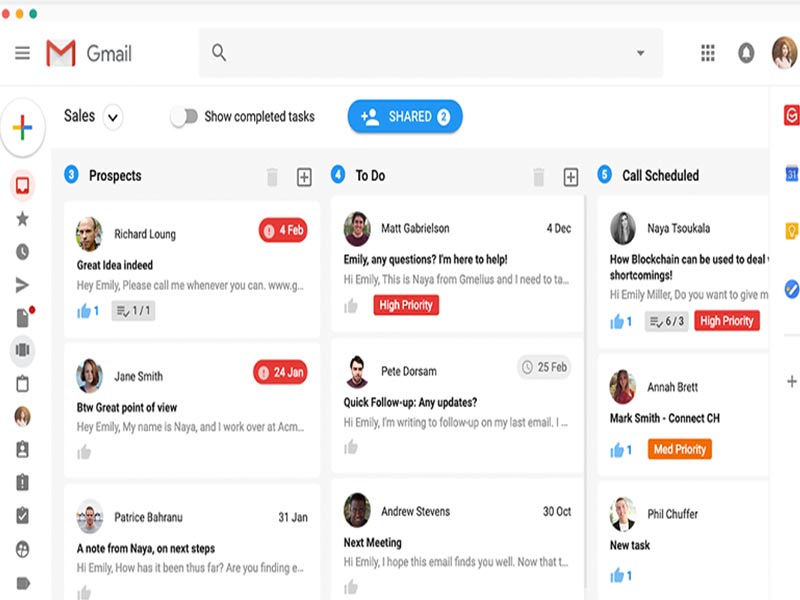Open Snoozed clock icon in sidebar
The image size is (800, 600).
(22, 252)
